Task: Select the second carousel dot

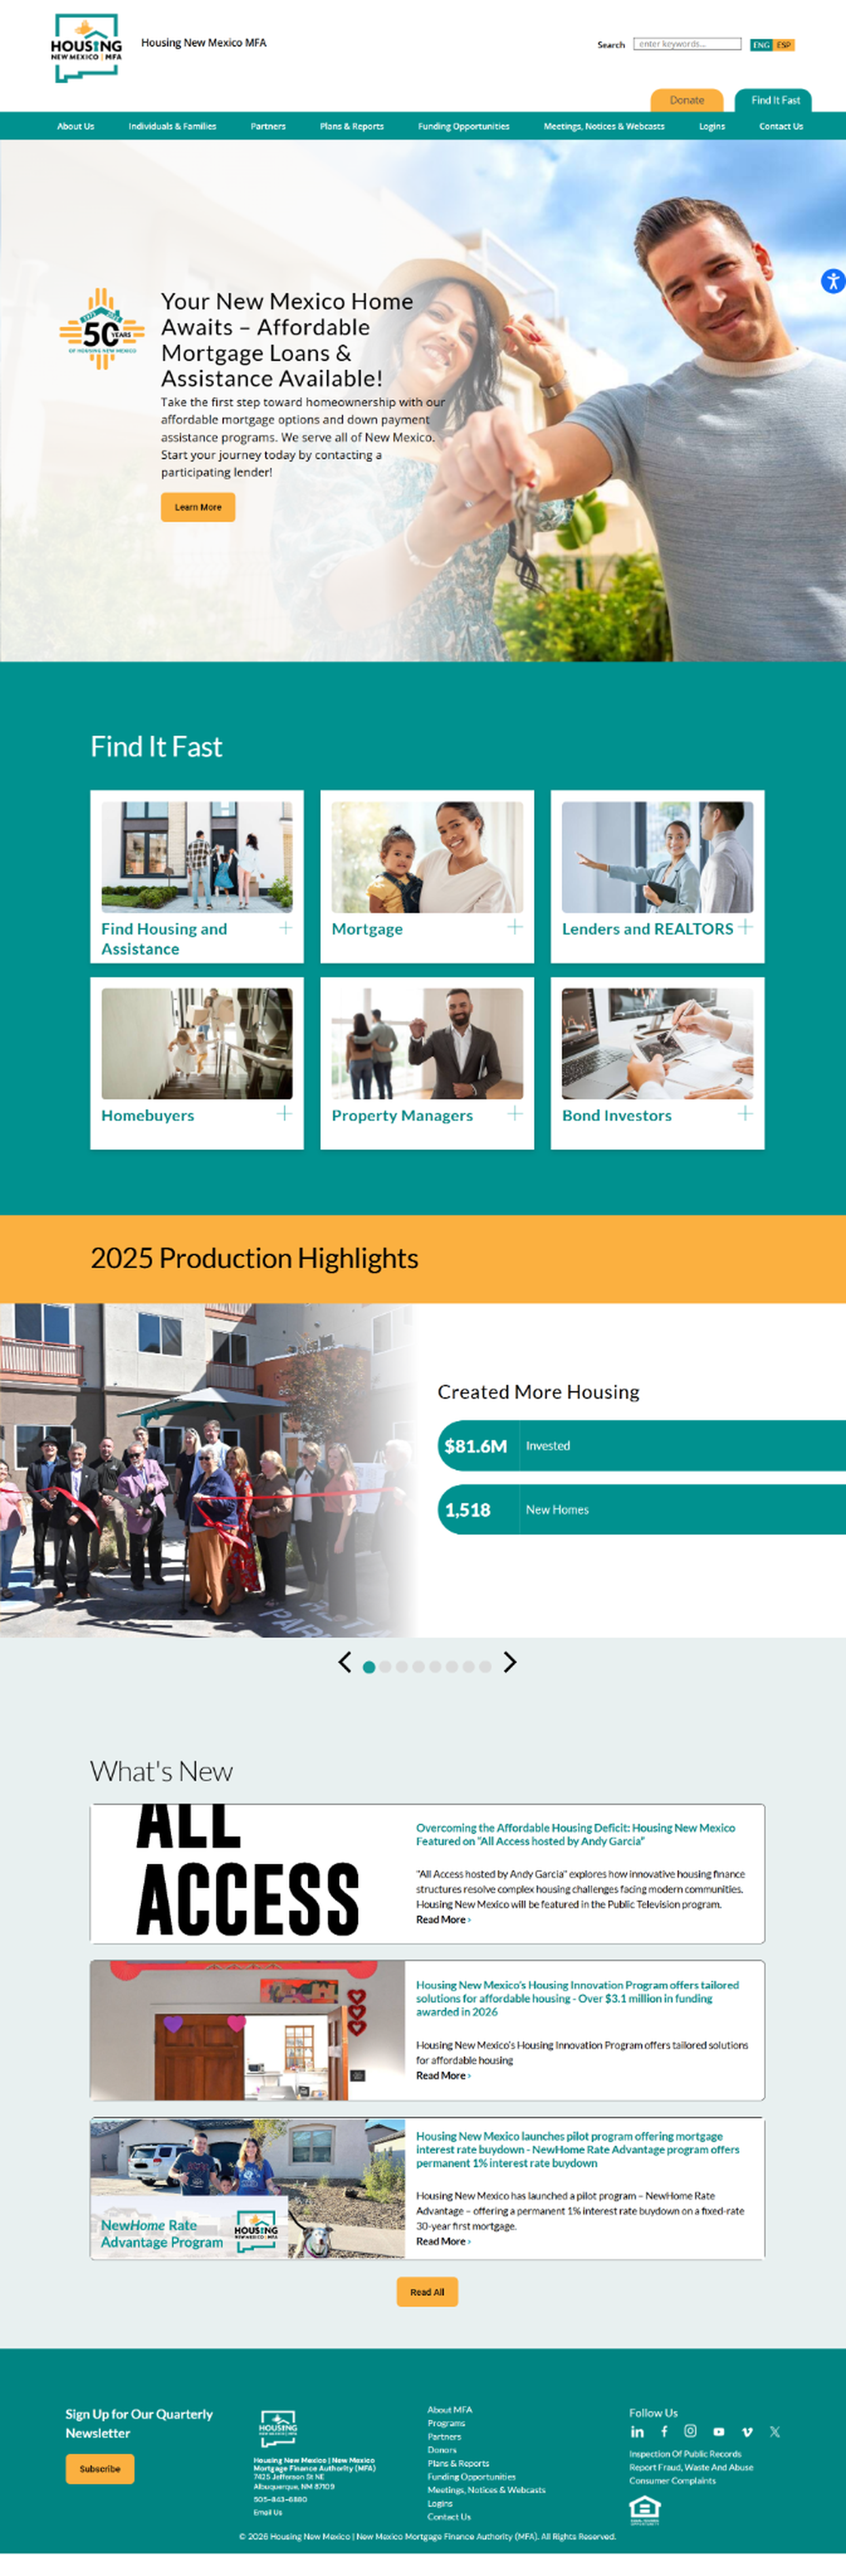Action: [x=385, y=1667]
